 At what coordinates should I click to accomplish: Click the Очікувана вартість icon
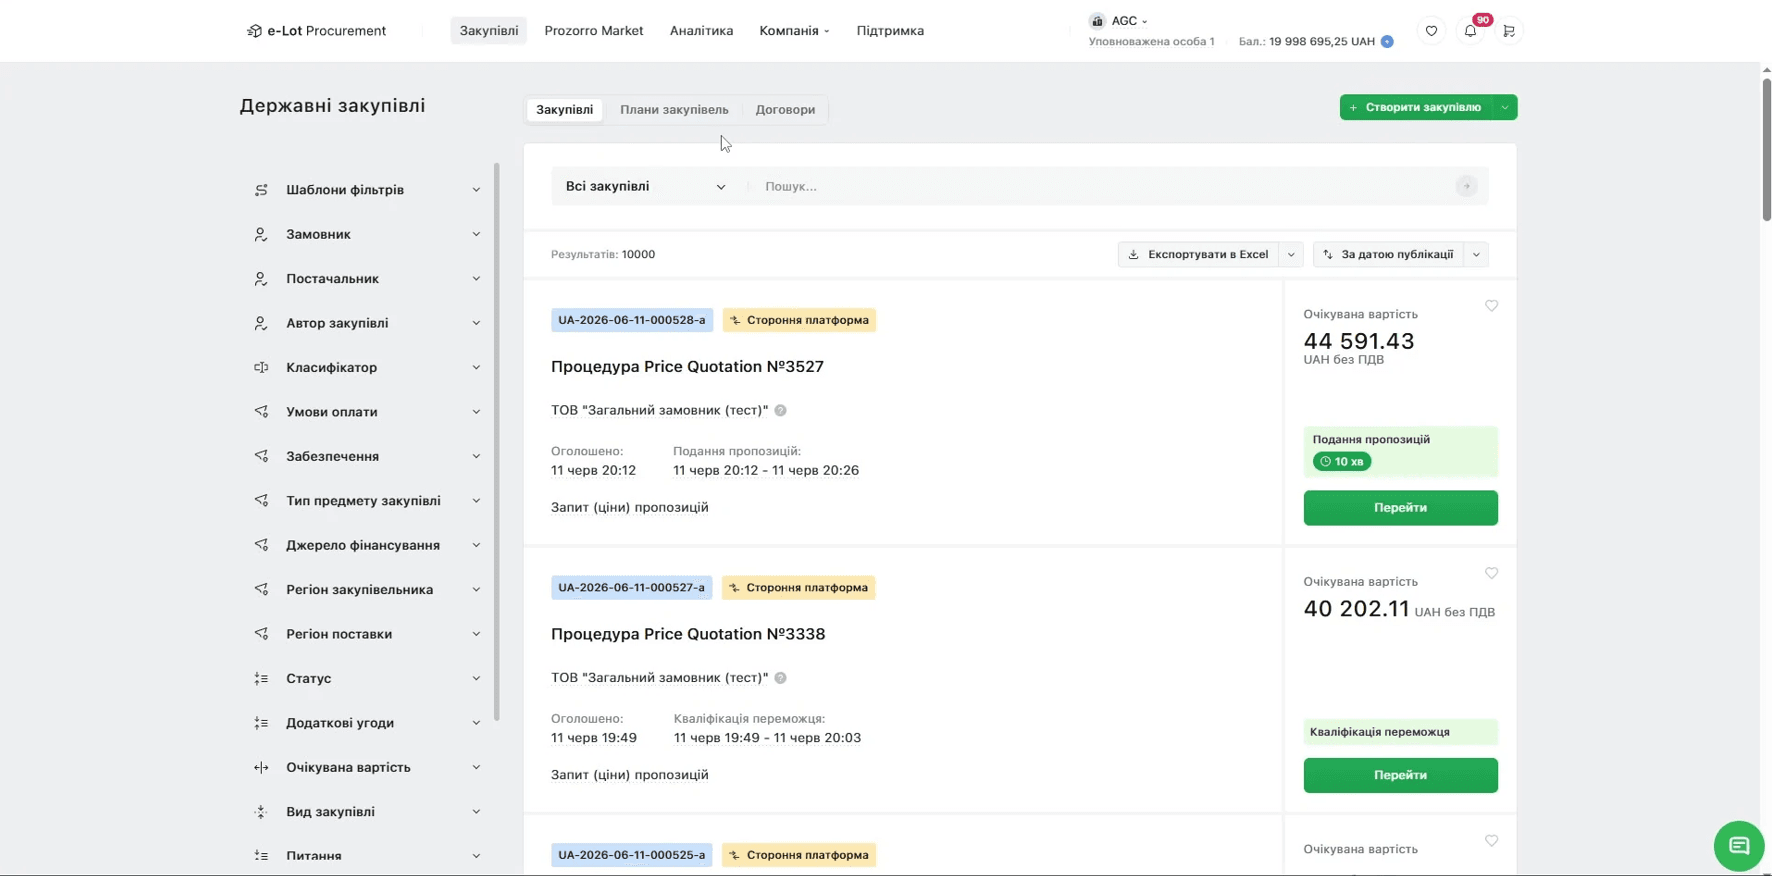click(x=261, y=767)
